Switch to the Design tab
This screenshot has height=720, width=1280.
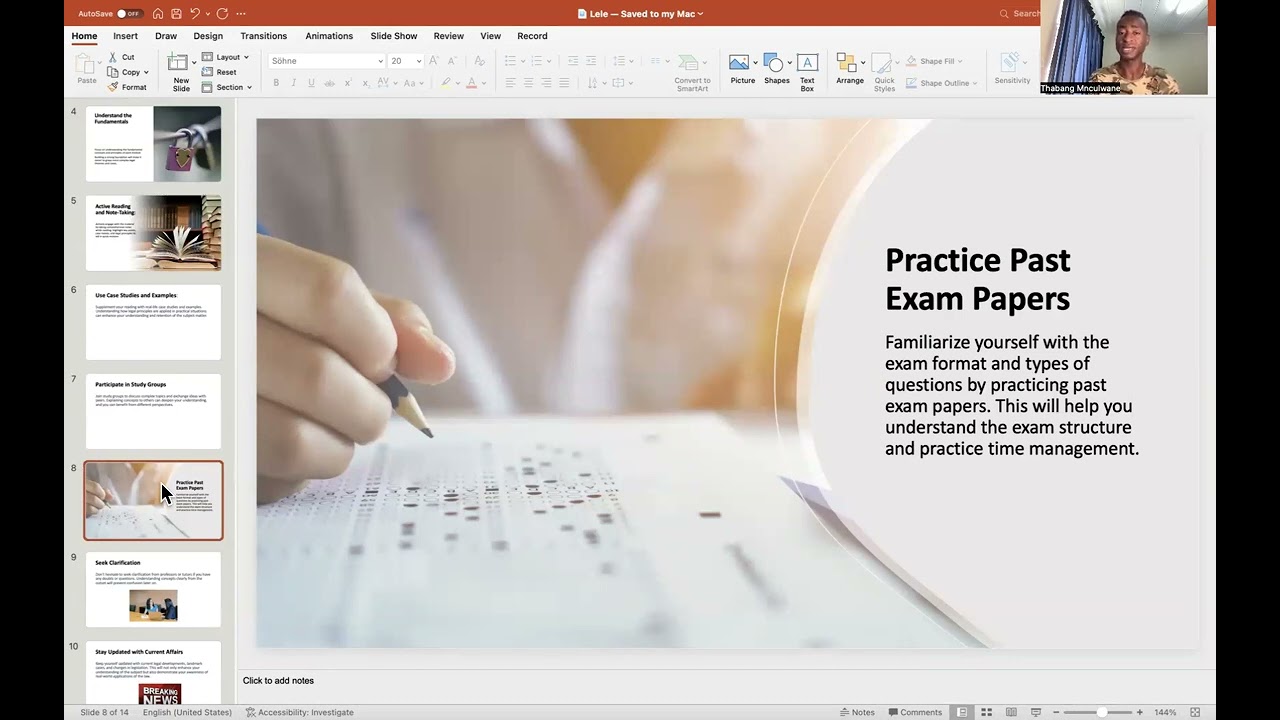coord(208,36)
